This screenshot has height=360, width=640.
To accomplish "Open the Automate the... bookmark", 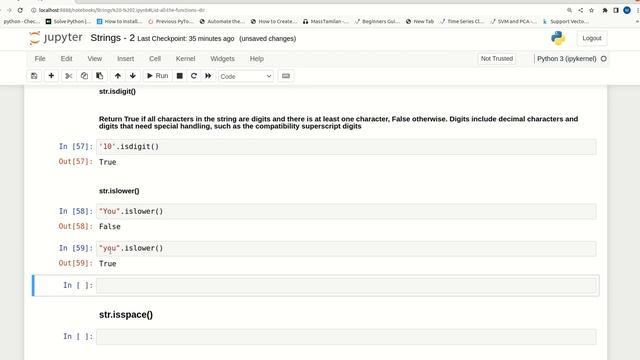I will click(222, 21).
